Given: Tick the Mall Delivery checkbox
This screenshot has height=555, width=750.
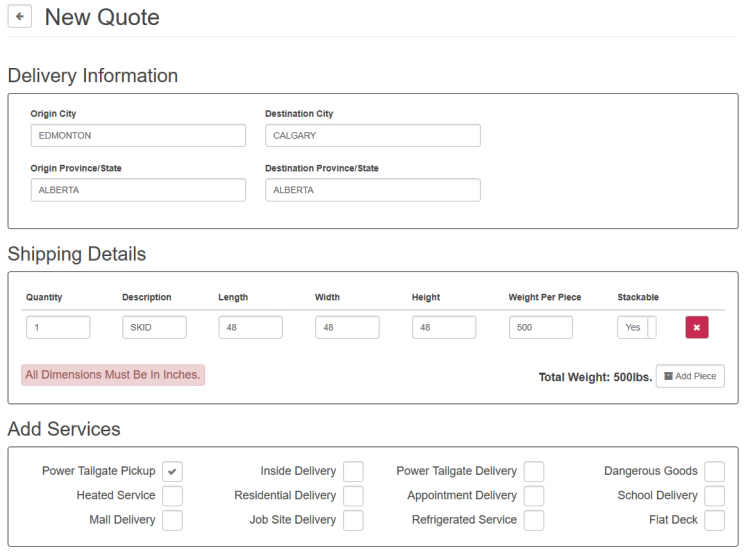Looking at the screenshot, I should (172, 520).
